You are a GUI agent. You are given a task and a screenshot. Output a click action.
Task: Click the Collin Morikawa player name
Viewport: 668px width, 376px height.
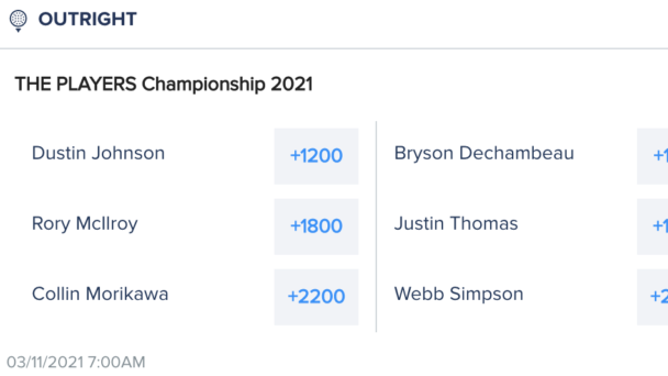coord(100,294)
